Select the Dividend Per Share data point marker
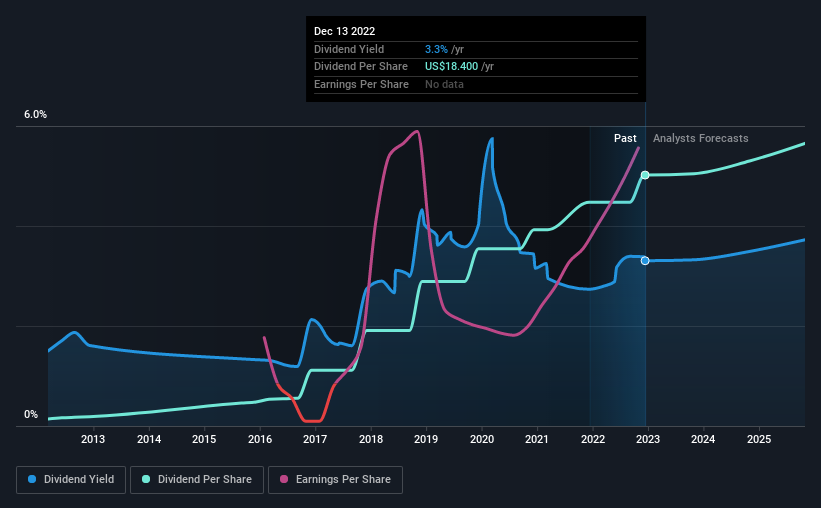Image resolution: width=821 pixels, height=508 pixels. point(645,175)
